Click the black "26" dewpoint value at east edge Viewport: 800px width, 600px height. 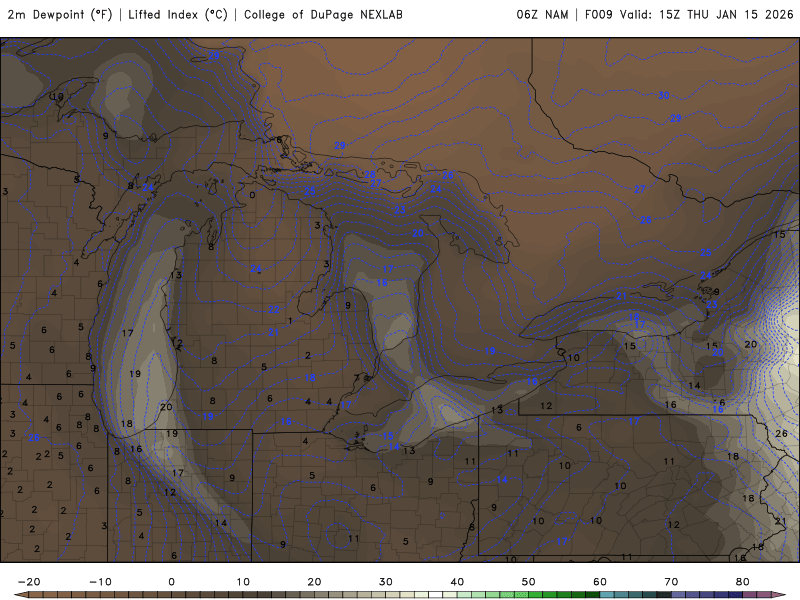pyautogui.click(x=781, y=434)
